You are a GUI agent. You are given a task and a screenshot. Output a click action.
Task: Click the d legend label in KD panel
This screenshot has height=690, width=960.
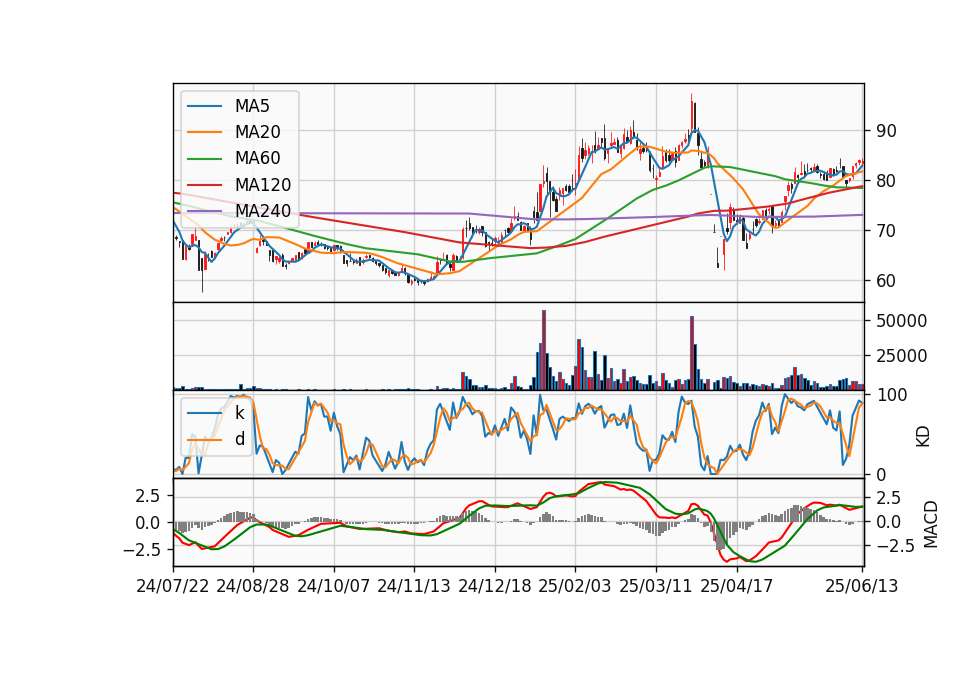pos(239,439)
